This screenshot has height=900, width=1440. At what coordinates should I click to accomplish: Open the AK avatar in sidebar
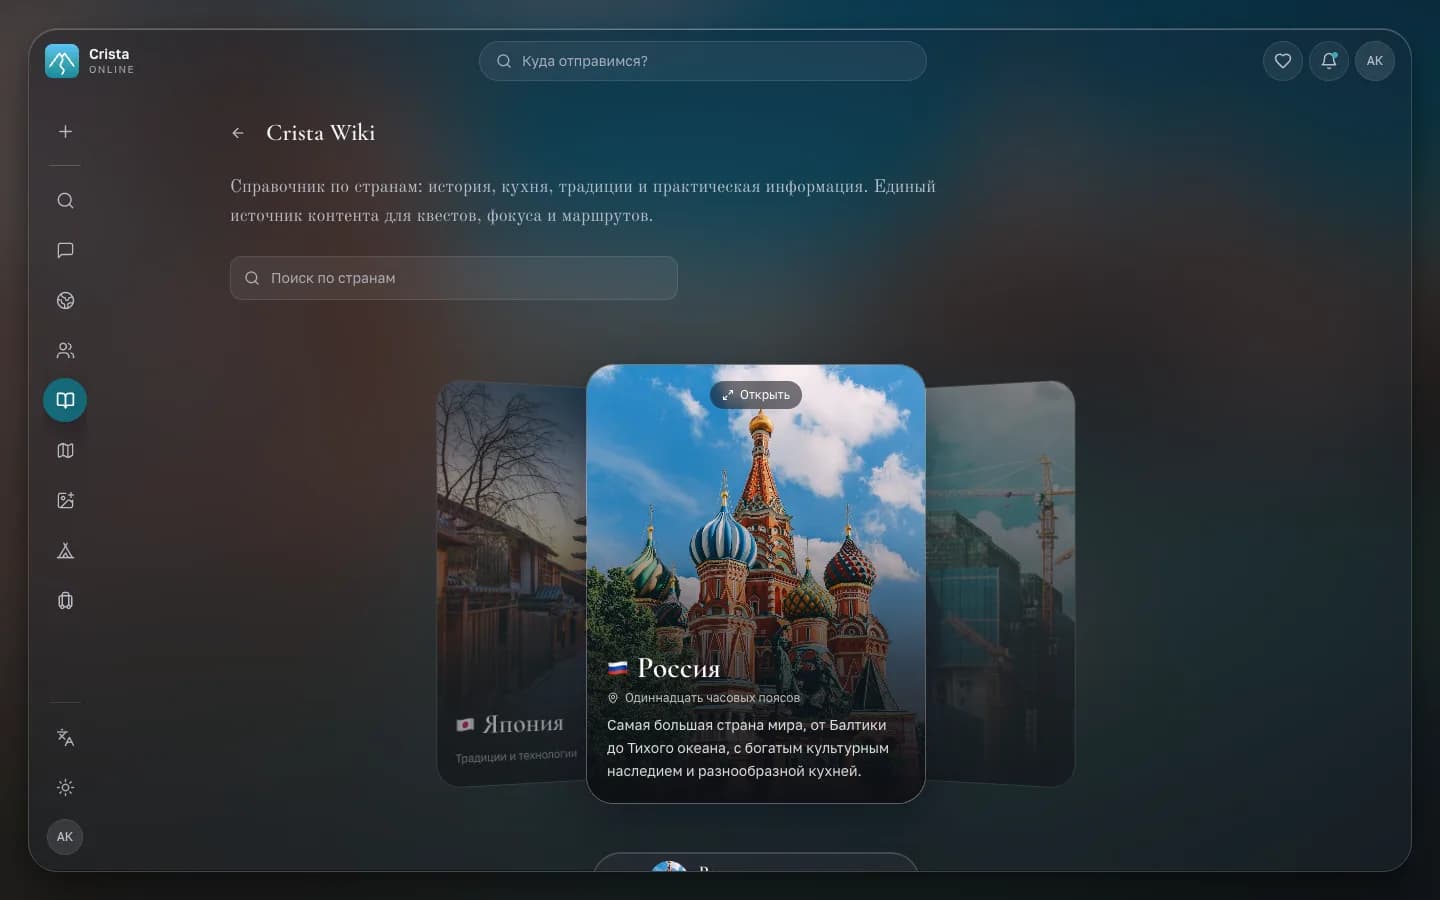[x=65, y=837]
